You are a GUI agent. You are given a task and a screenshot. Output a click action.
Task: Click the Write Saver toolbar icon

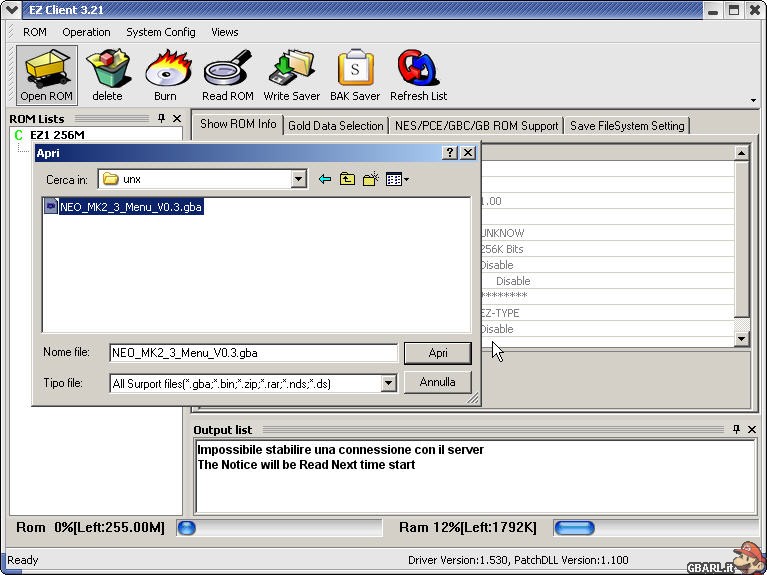pyautogui.click(x=292, y=75)
